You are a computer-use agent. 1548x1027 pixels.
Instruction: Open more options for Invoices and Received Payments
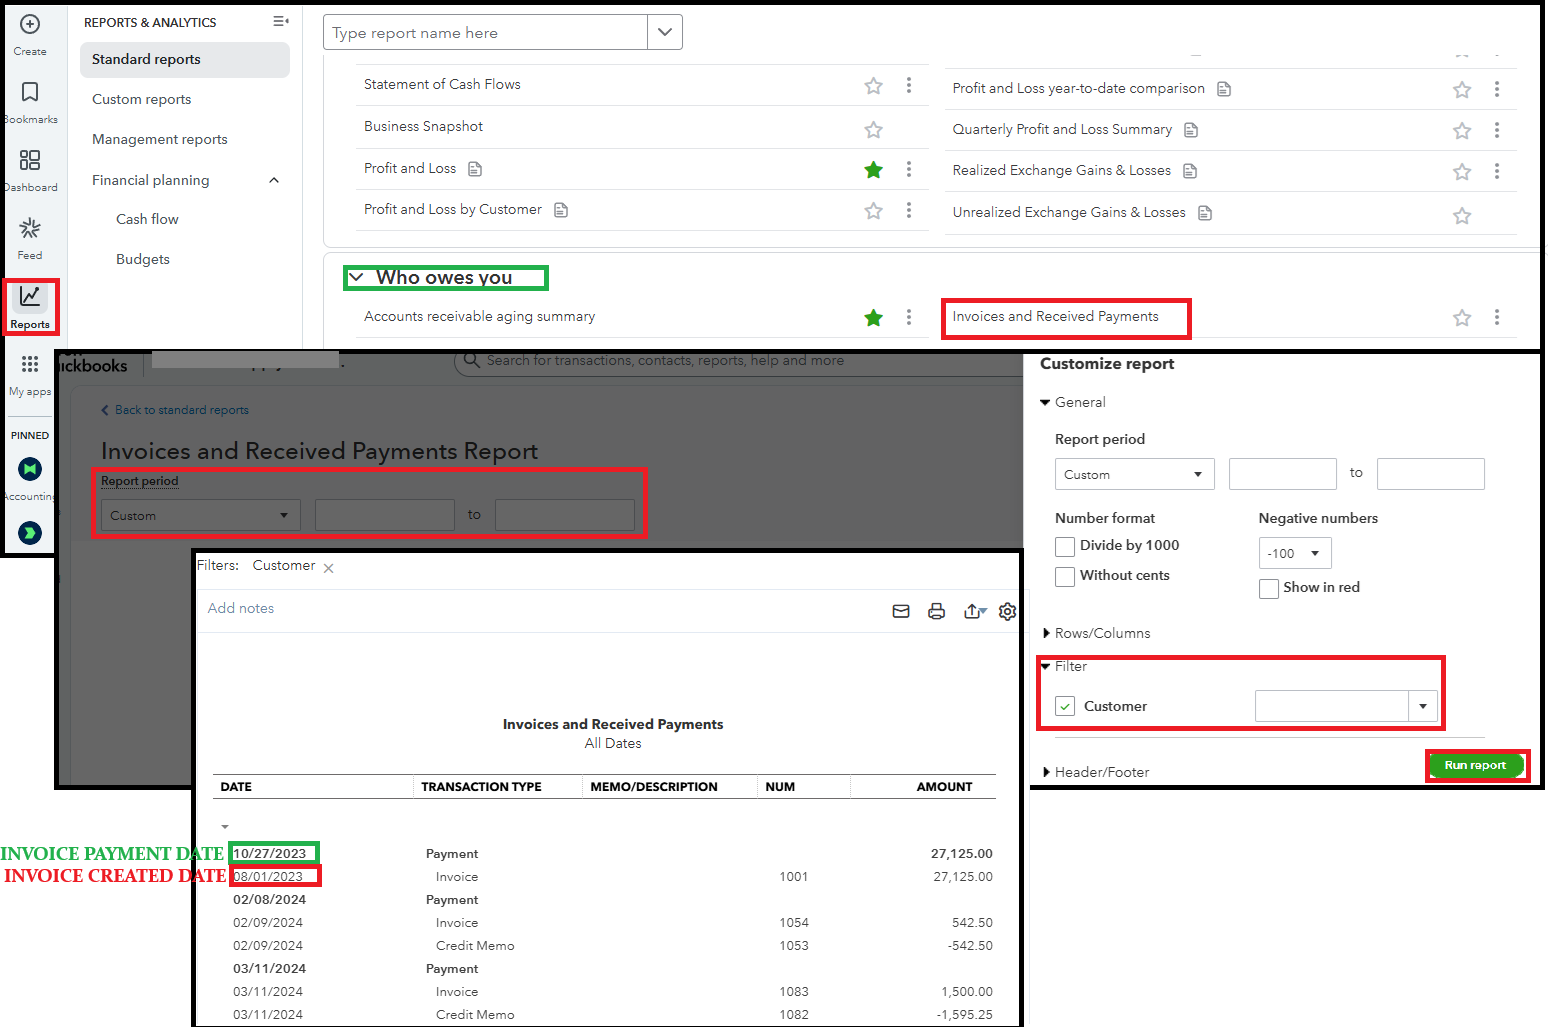point(1496,317)
